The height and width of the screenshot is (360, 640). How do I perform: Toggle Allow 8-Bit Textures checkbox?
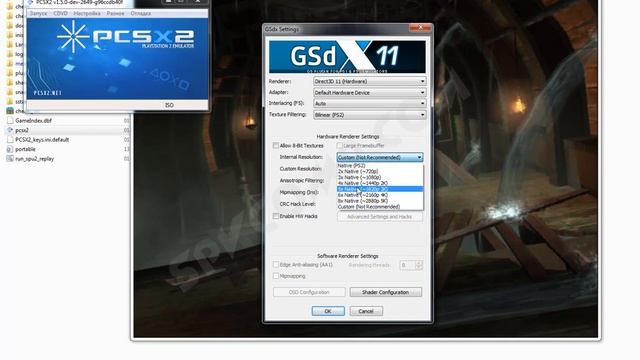tap(276, 146)
